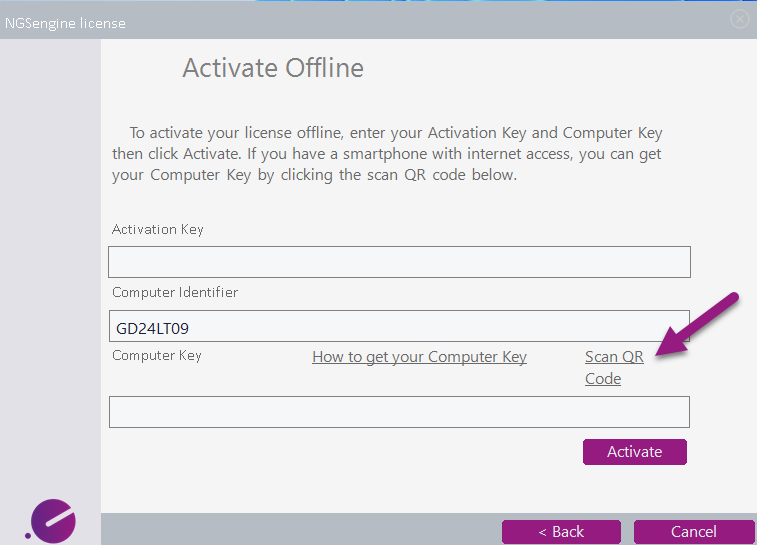Click the purple arrow pointing to Scan QR
757x545 pixels.
point(697,324)
